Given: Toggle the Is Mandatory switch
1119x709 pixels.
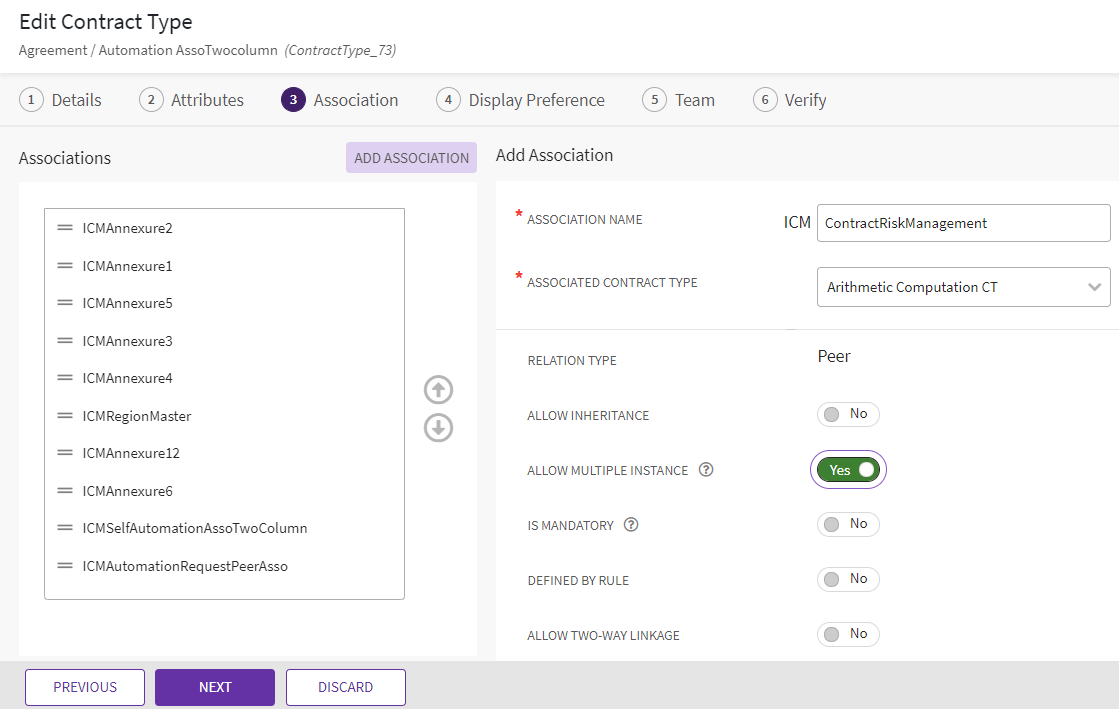Looking at the screenshot, I should [x=848, y=525].
